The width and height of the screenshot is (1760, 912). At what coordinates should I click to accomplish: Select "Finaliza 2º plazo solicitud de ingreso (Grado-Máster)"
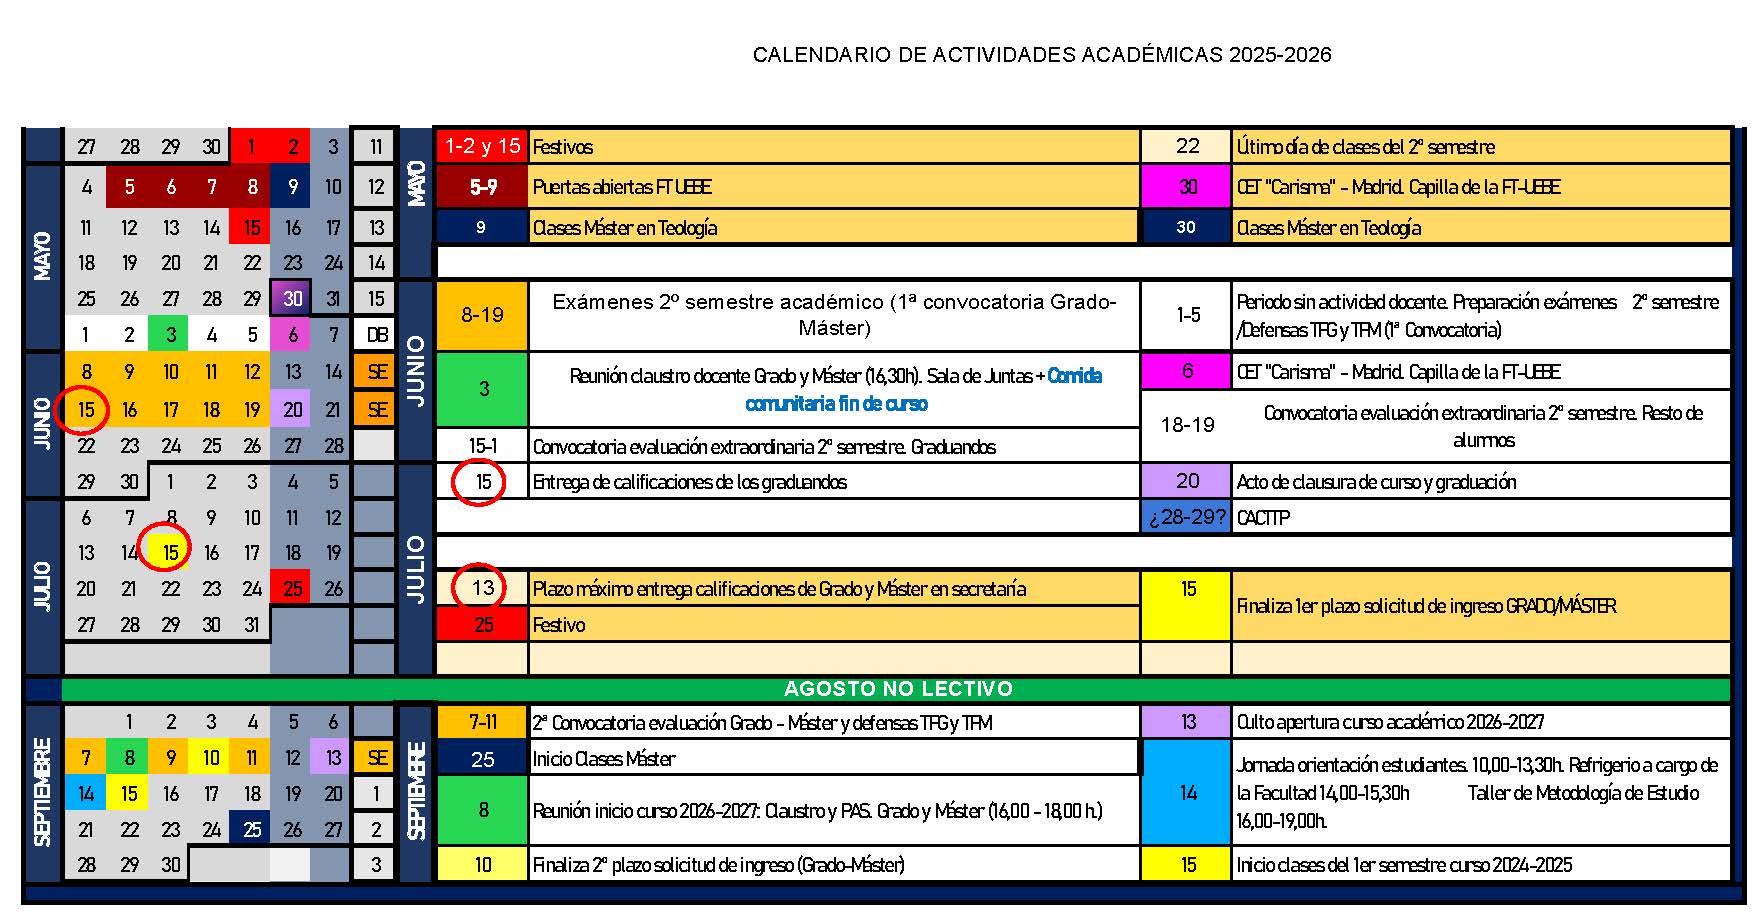point(718,865)
